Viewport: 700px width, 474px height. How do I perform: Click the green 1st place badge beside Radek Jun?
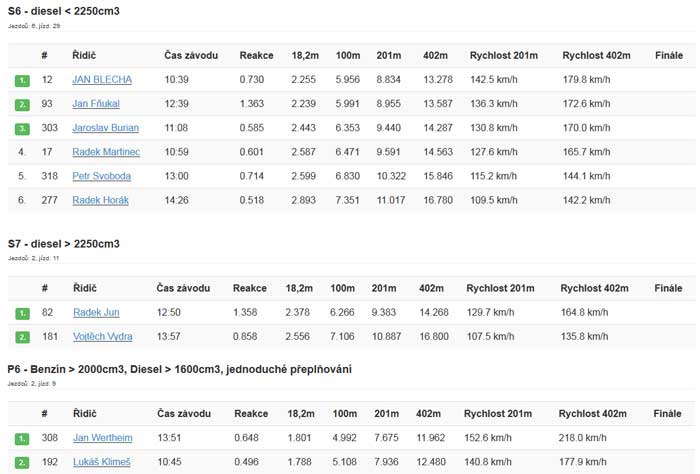pyautogui.click(x=22, y=313)
